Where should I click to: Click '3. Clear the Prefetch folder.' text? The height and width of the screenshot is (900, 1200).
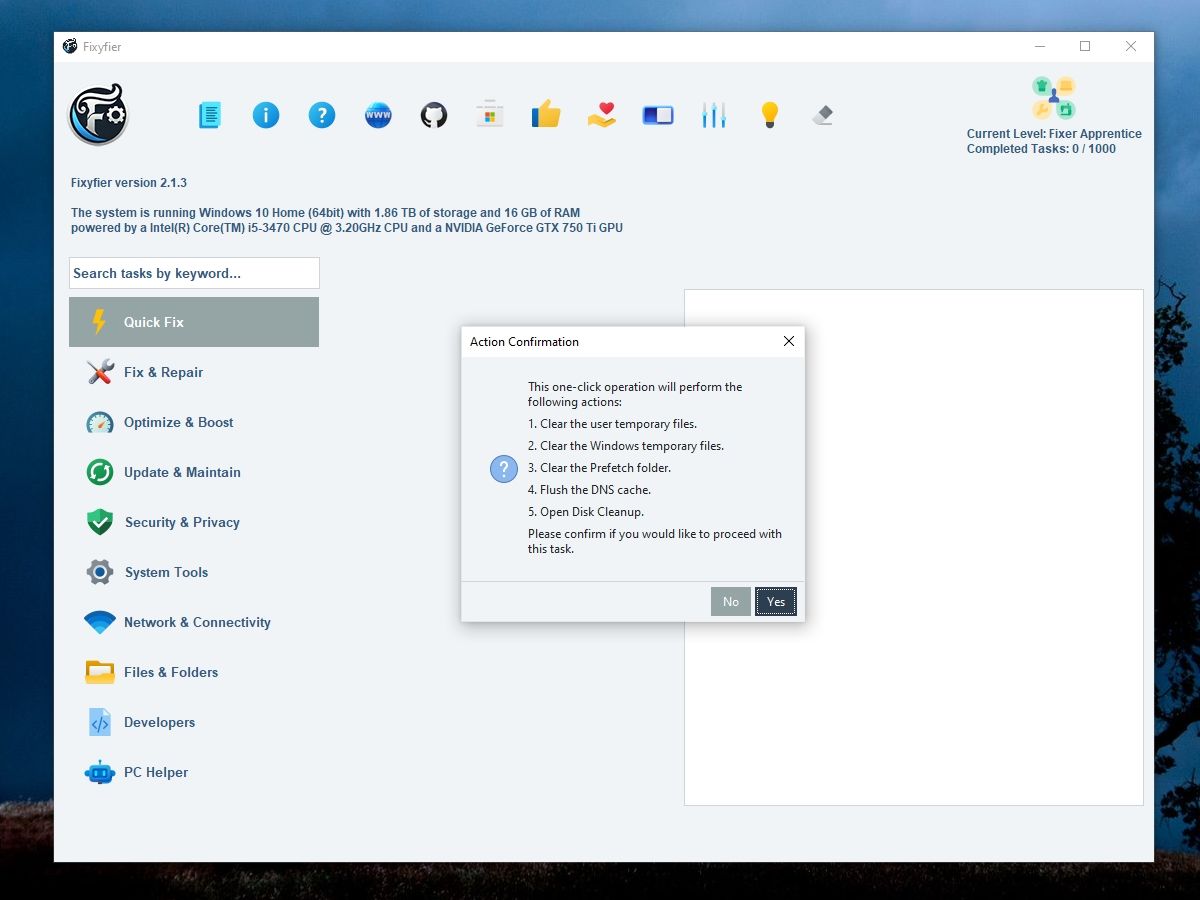[599, 468]
